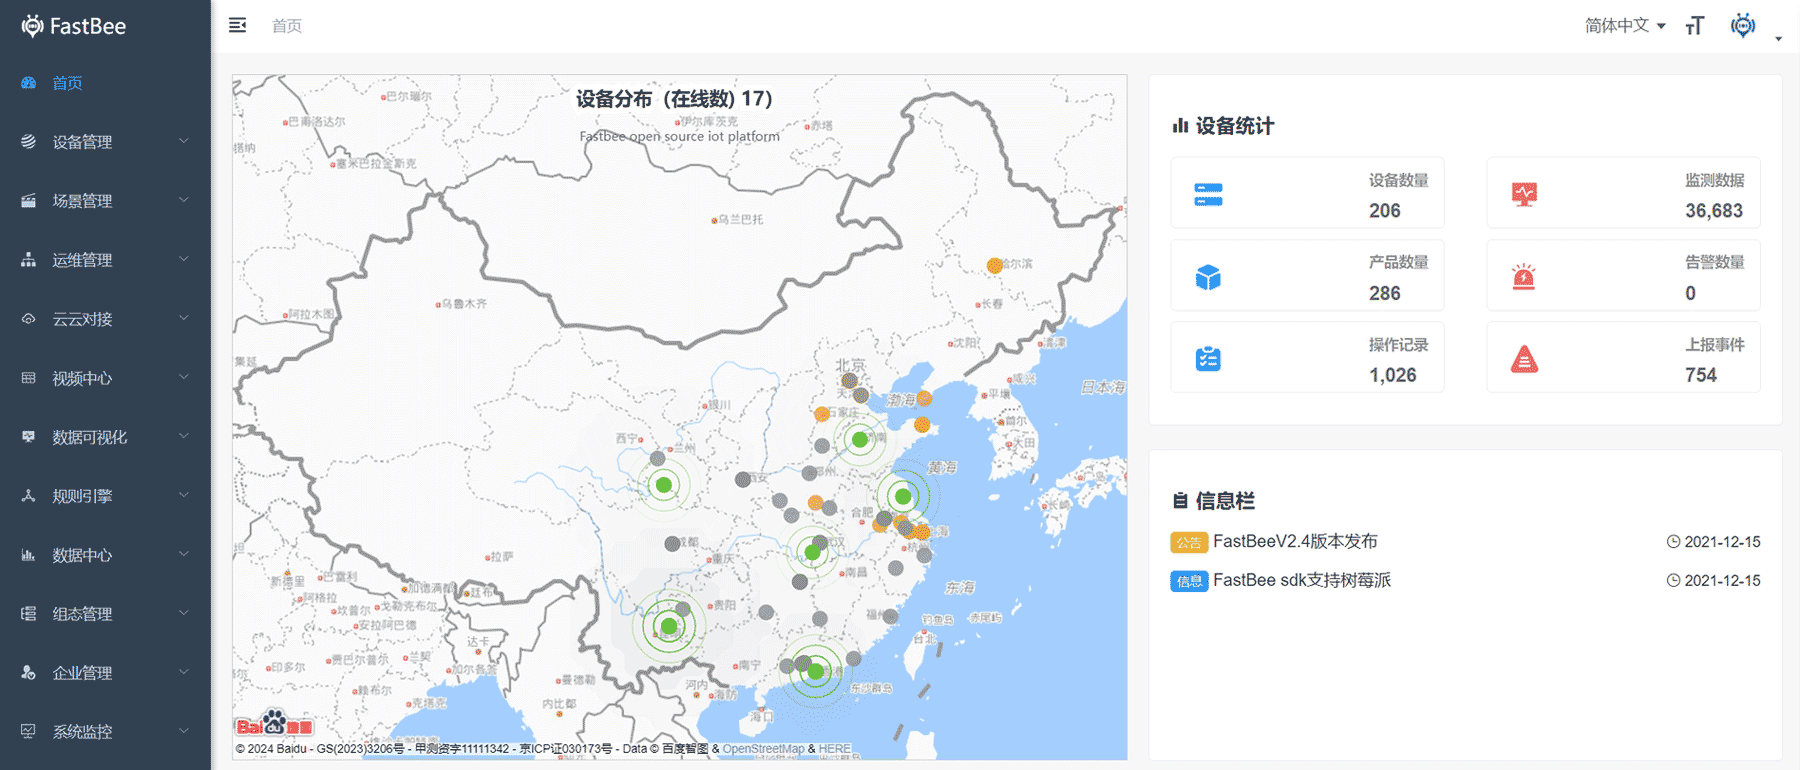Click the 视频中心 sidebar icon
1800x770 pixels.
28,378
